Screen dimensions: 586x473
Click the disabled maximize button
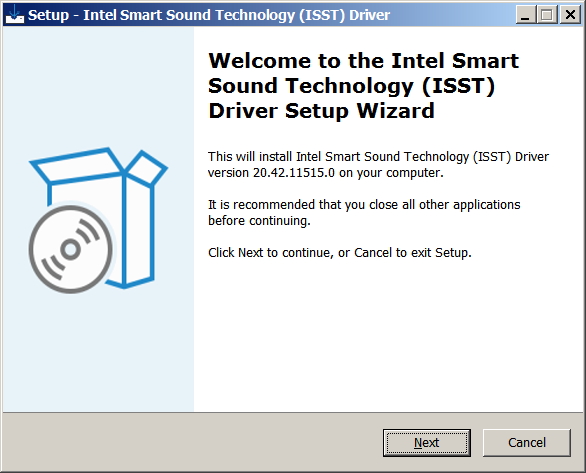point(547,15)
